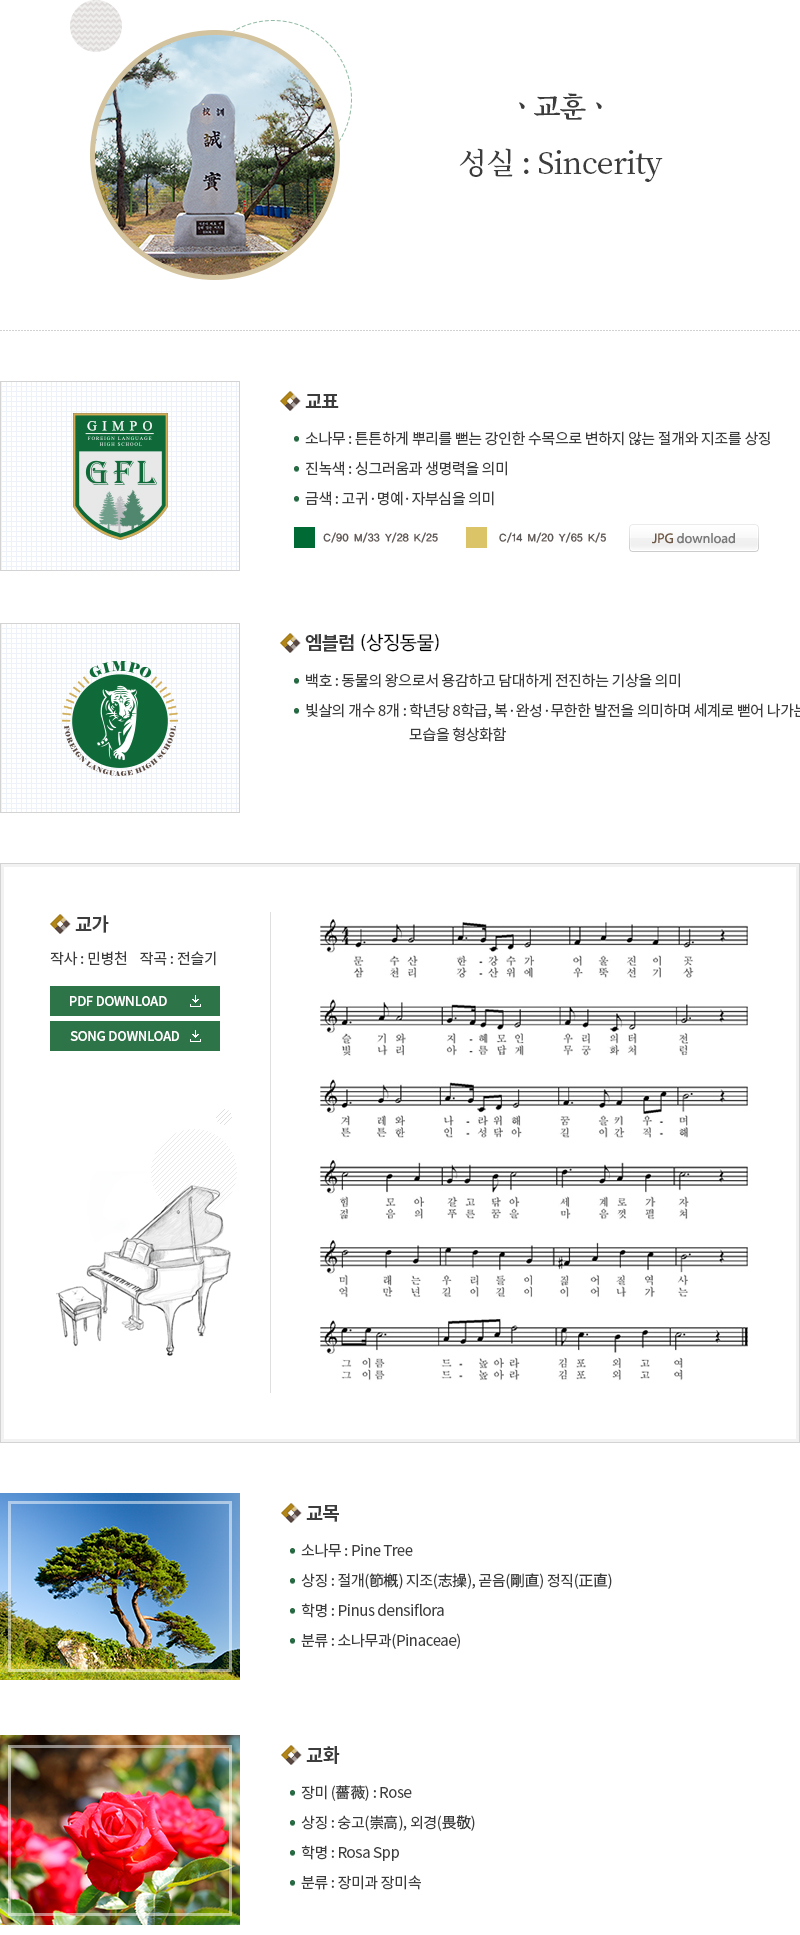Image resolution: width=800 pixels, height=1935 pixels.
Task: Click the pine tree photo
Action: tap(120, 1586)
